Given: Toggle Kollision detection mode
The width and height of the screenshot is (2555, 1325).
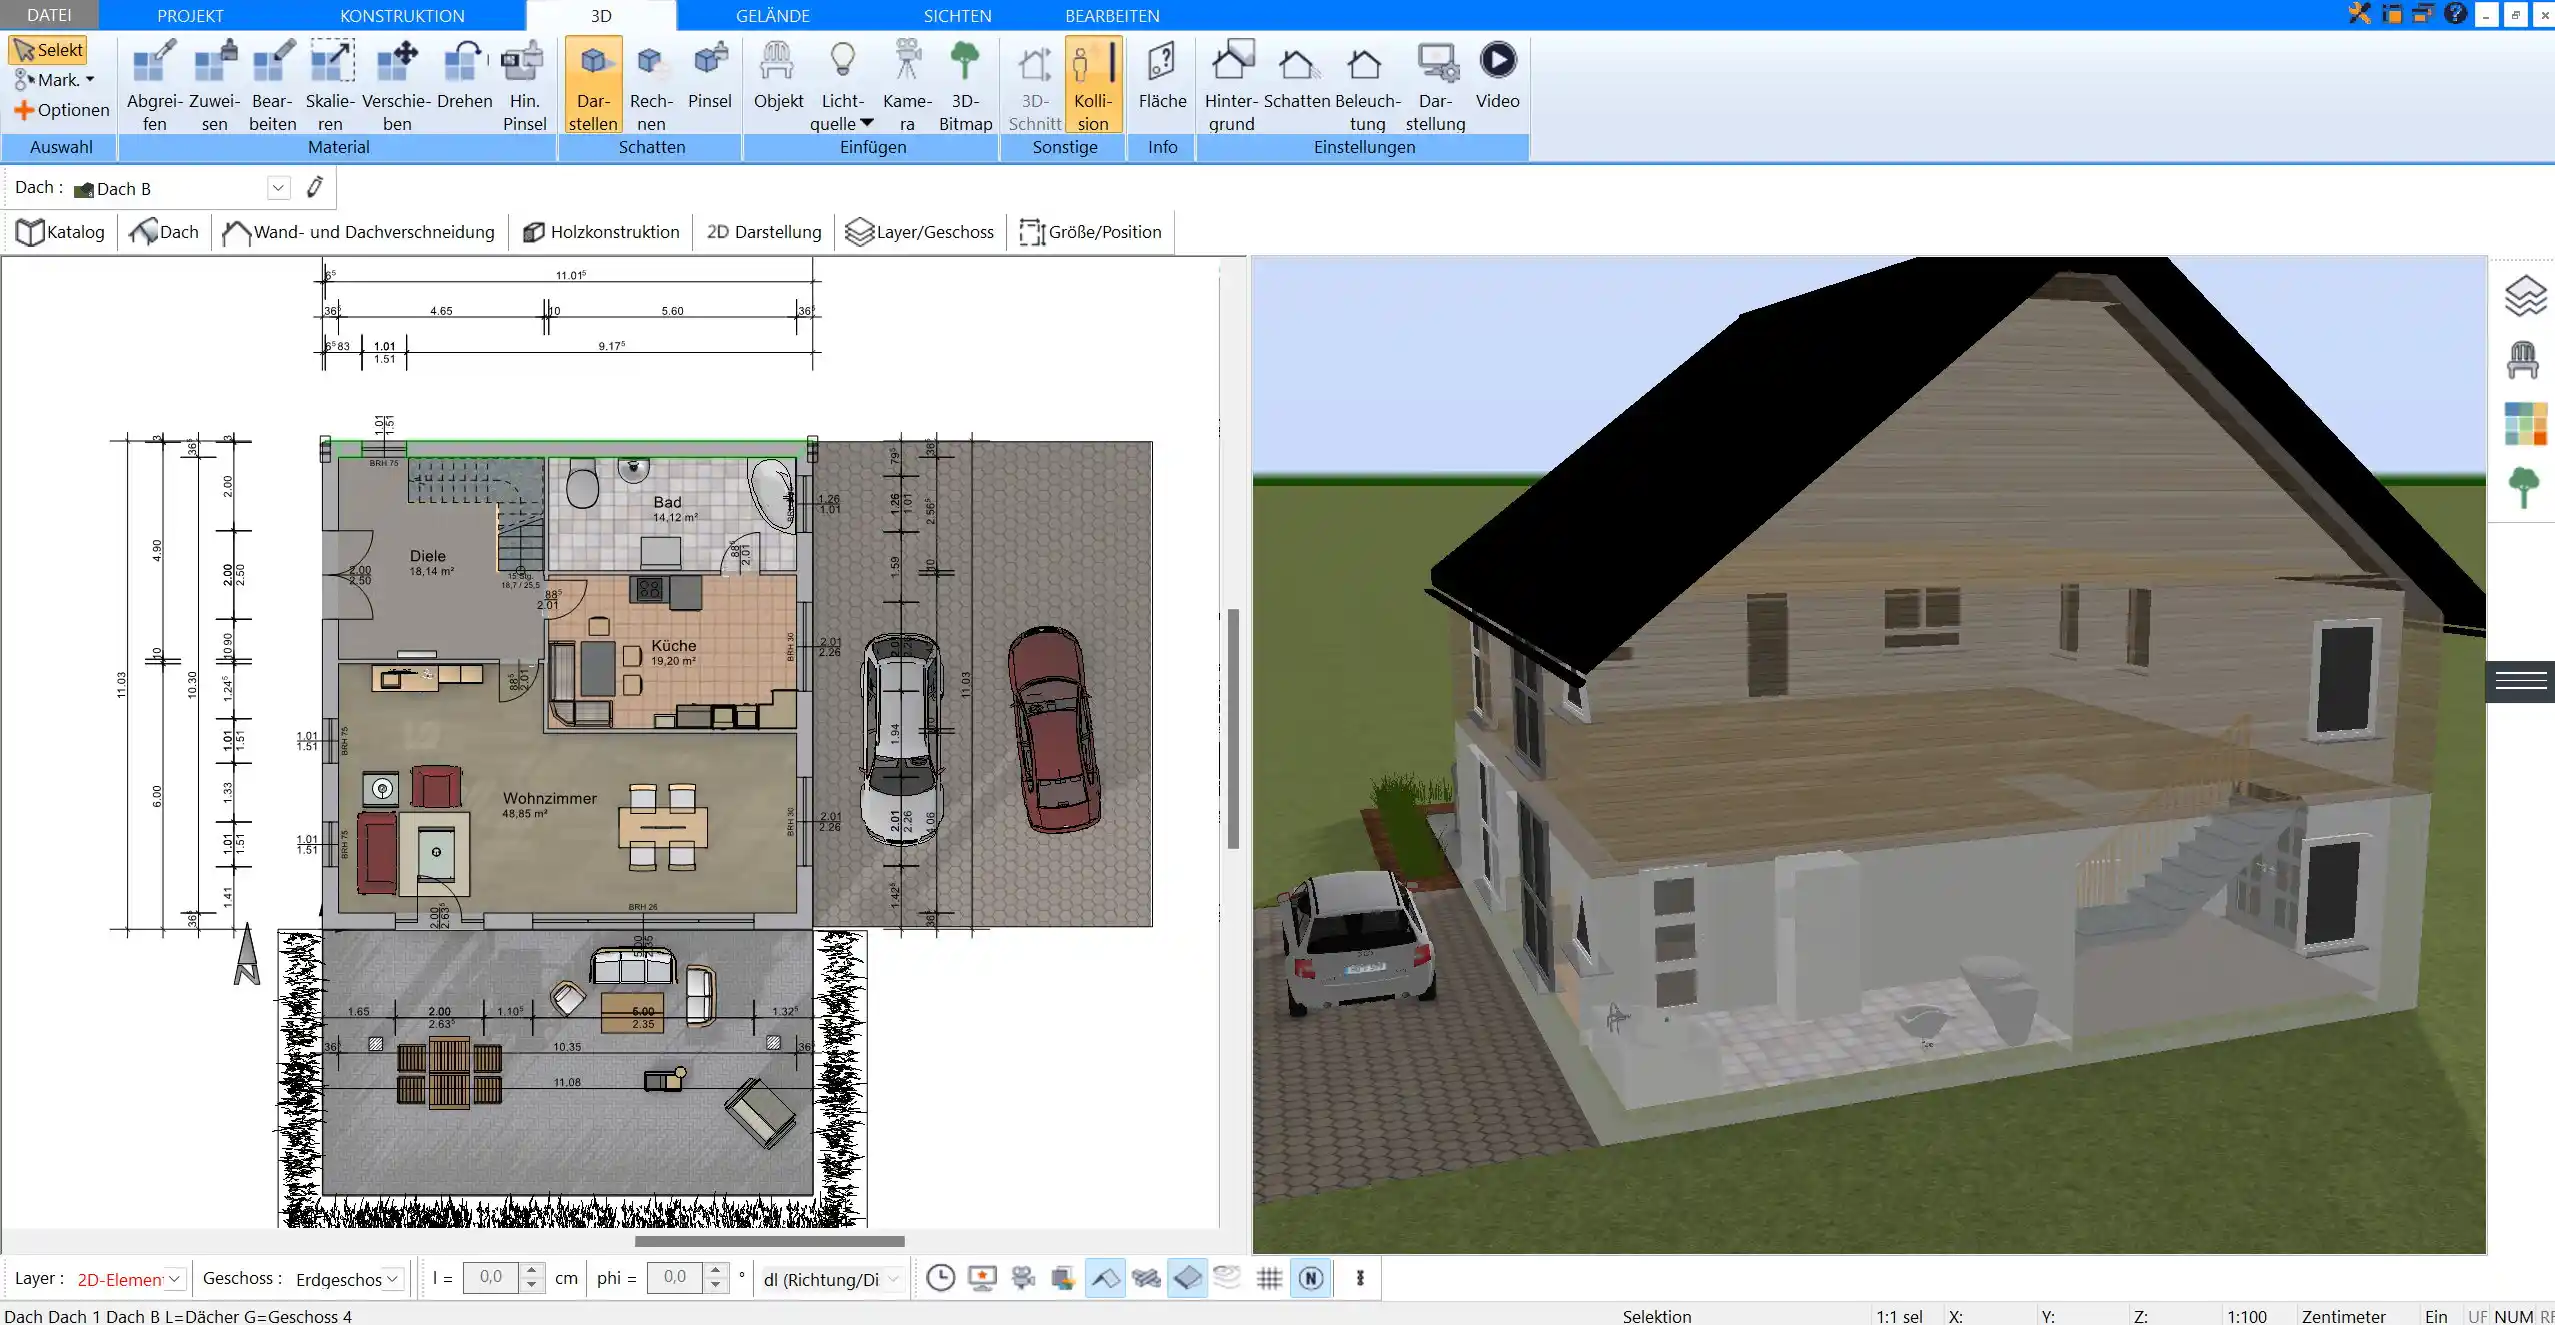Looking at the screenshot, I should (x=1093, y=85).
